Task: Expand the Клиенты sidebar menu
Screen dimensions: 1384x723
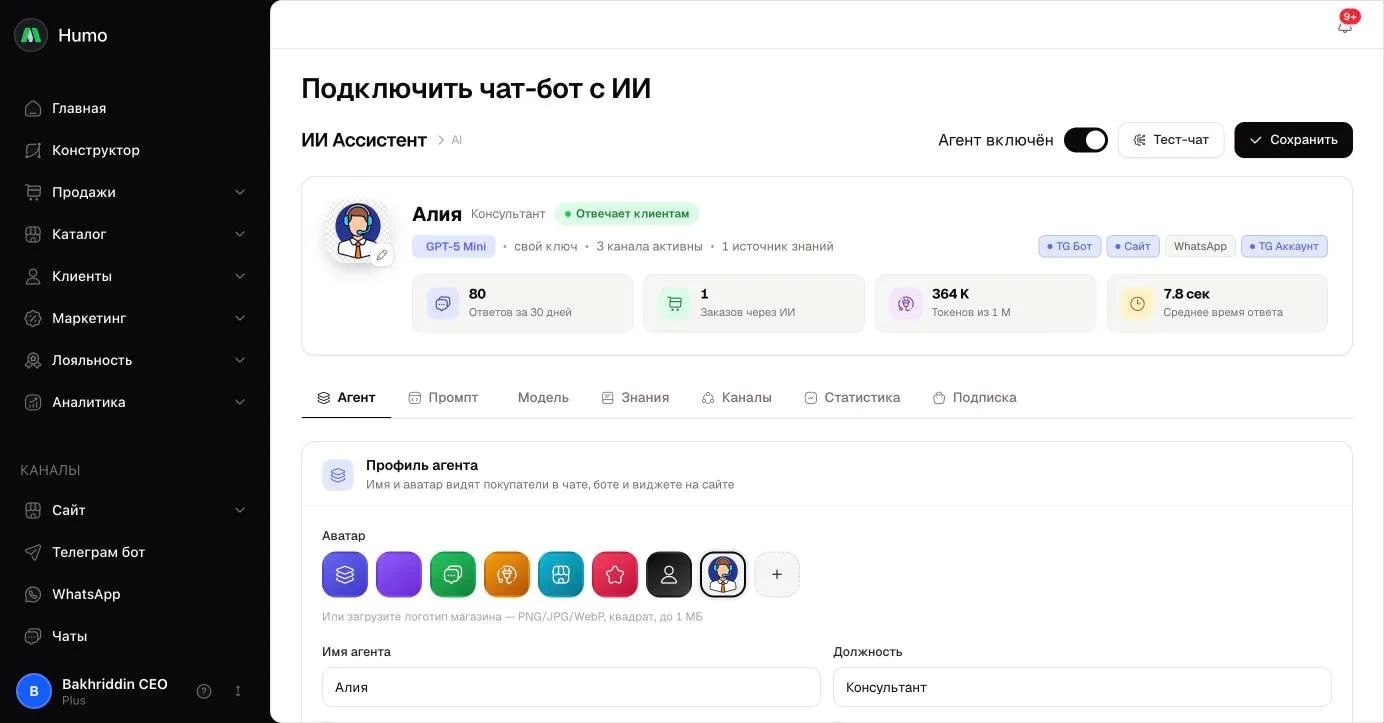Action: tap(135, 276)
